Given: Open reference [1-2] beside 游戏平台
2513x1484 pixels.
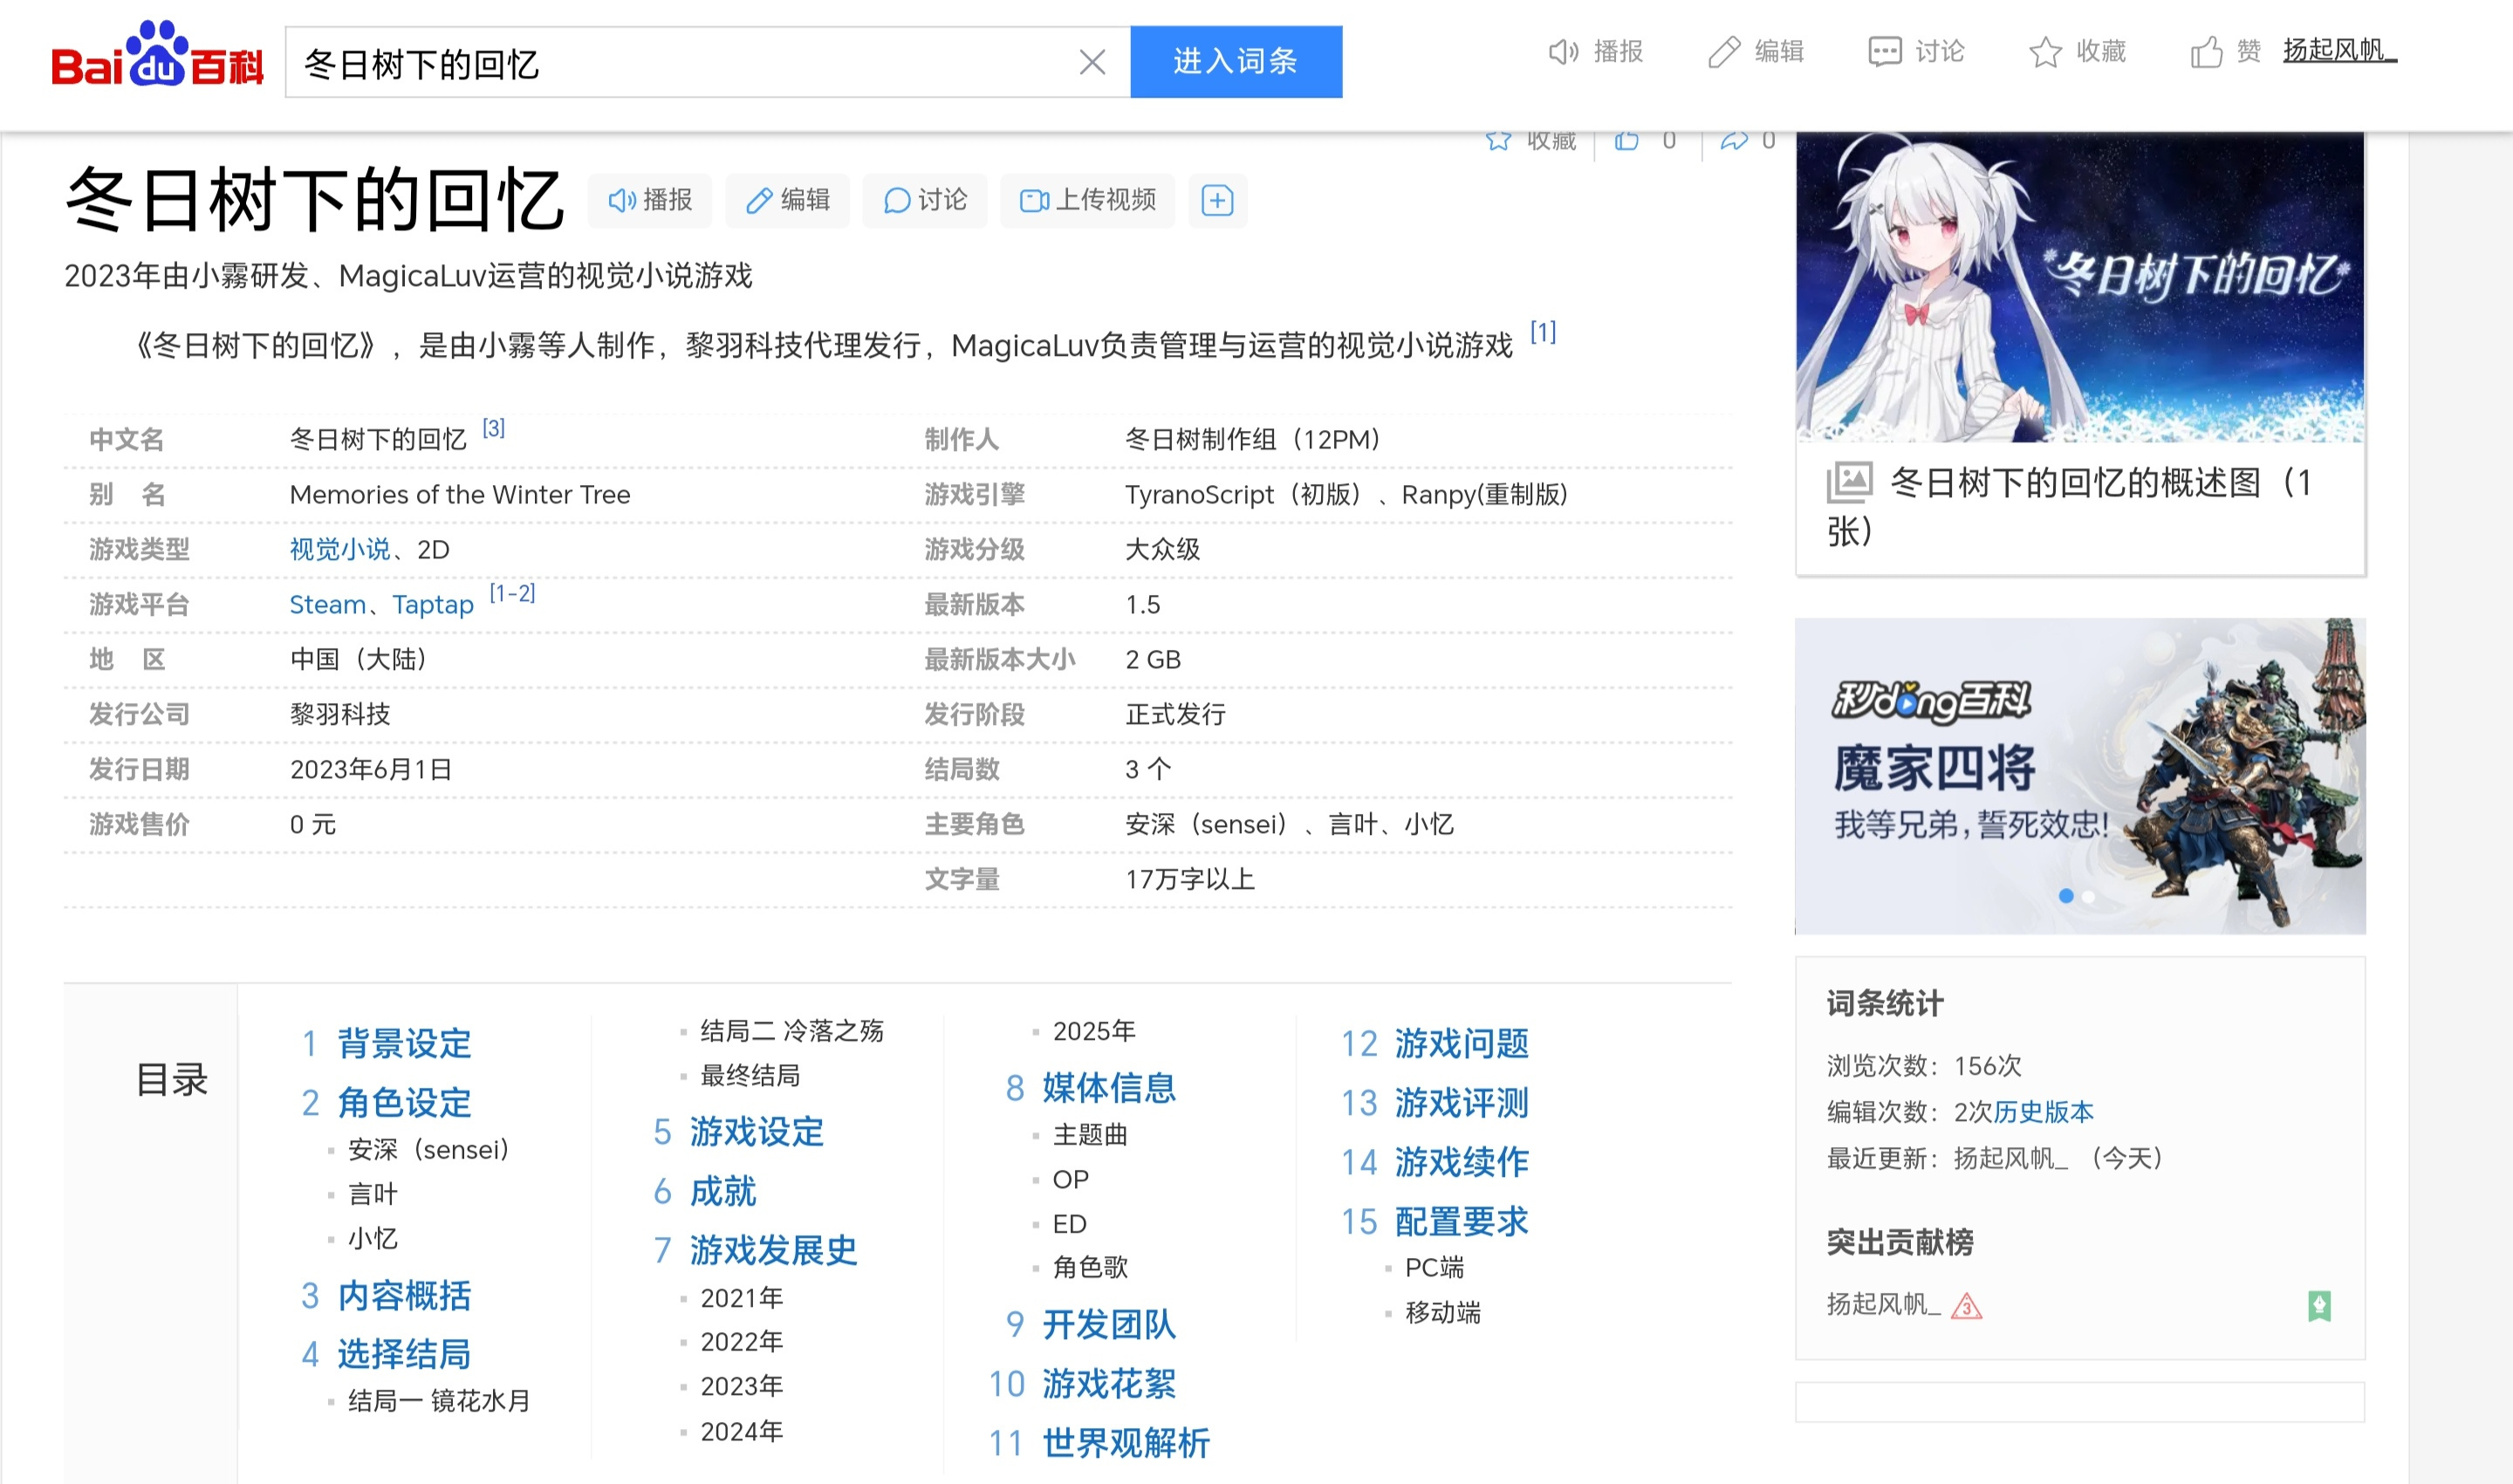Looking at the screenshot, I should pos(512,593).
